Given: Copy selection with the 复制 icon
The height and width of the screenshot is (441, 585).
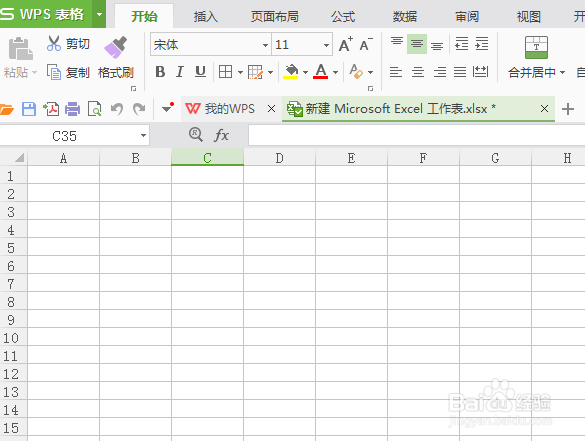Looking at the screenshot, I should tap(54, 72).
